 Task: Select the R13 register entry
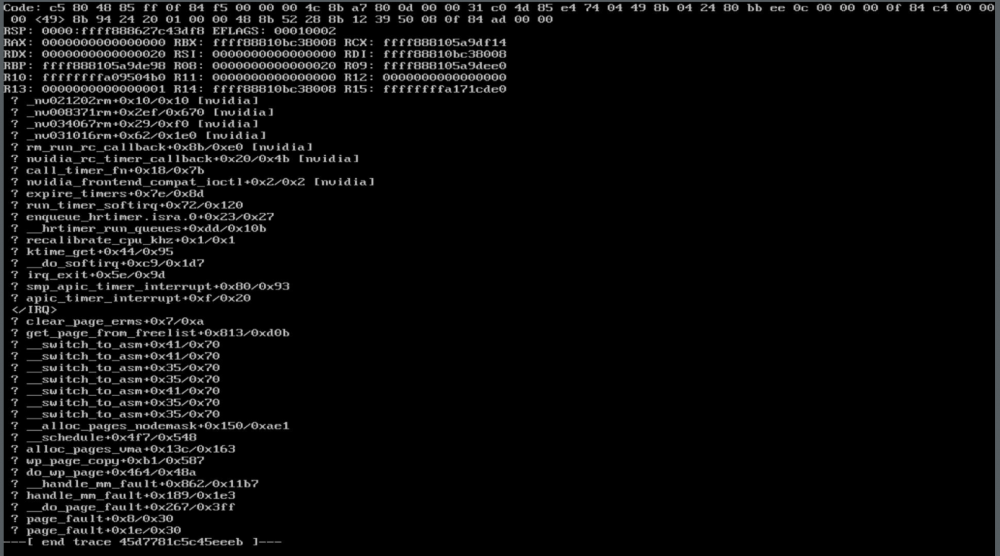click(x=84, y=89)
